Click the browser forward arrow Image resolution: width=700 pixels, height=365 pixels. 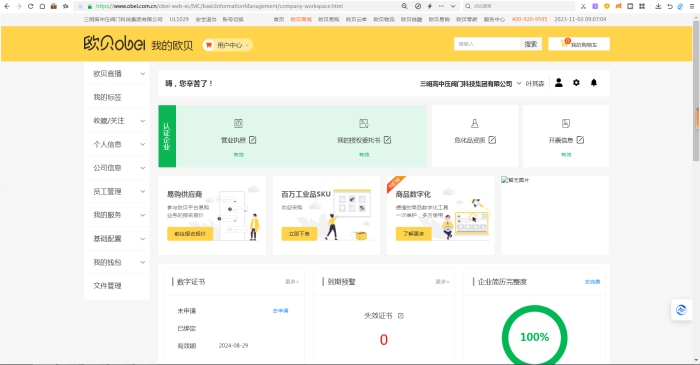coord(19,6)
